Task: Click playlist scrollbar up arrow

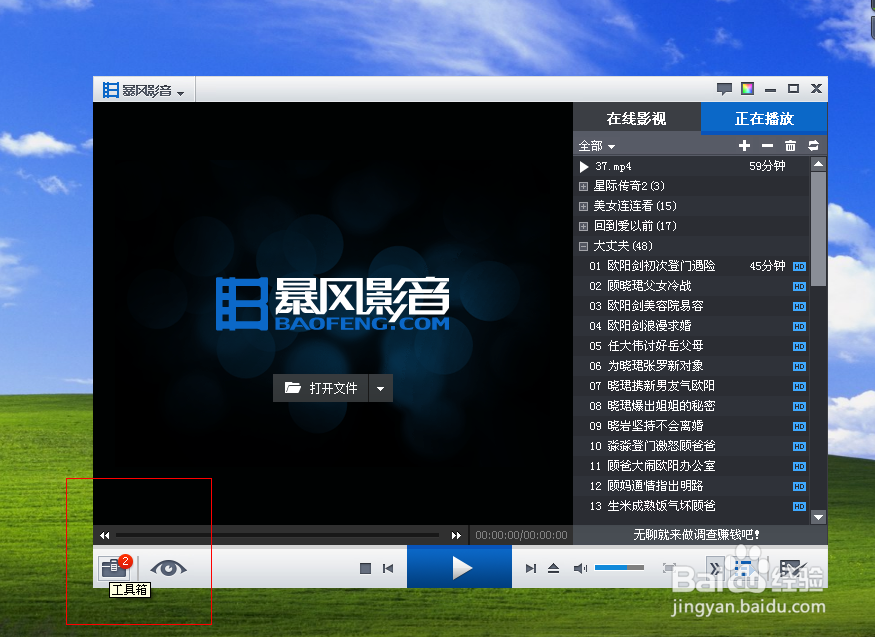Action: pos(818,164)
